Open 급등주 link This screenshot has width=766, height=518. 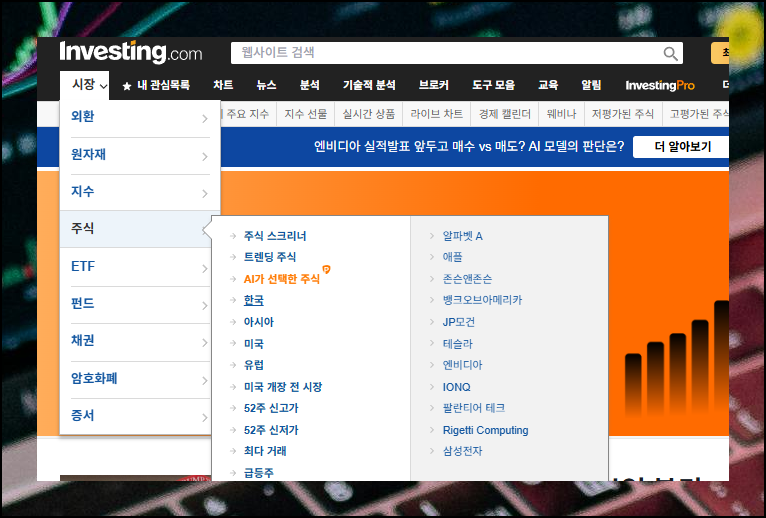point(259,473)
